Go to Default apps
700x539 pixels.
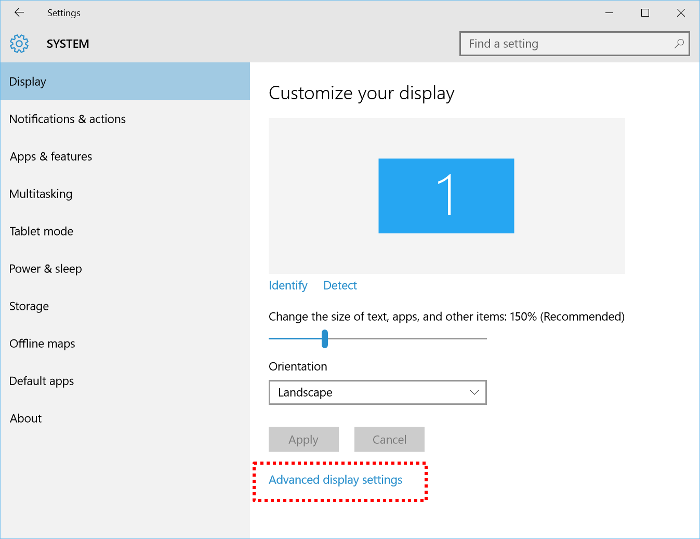point(42,381)
